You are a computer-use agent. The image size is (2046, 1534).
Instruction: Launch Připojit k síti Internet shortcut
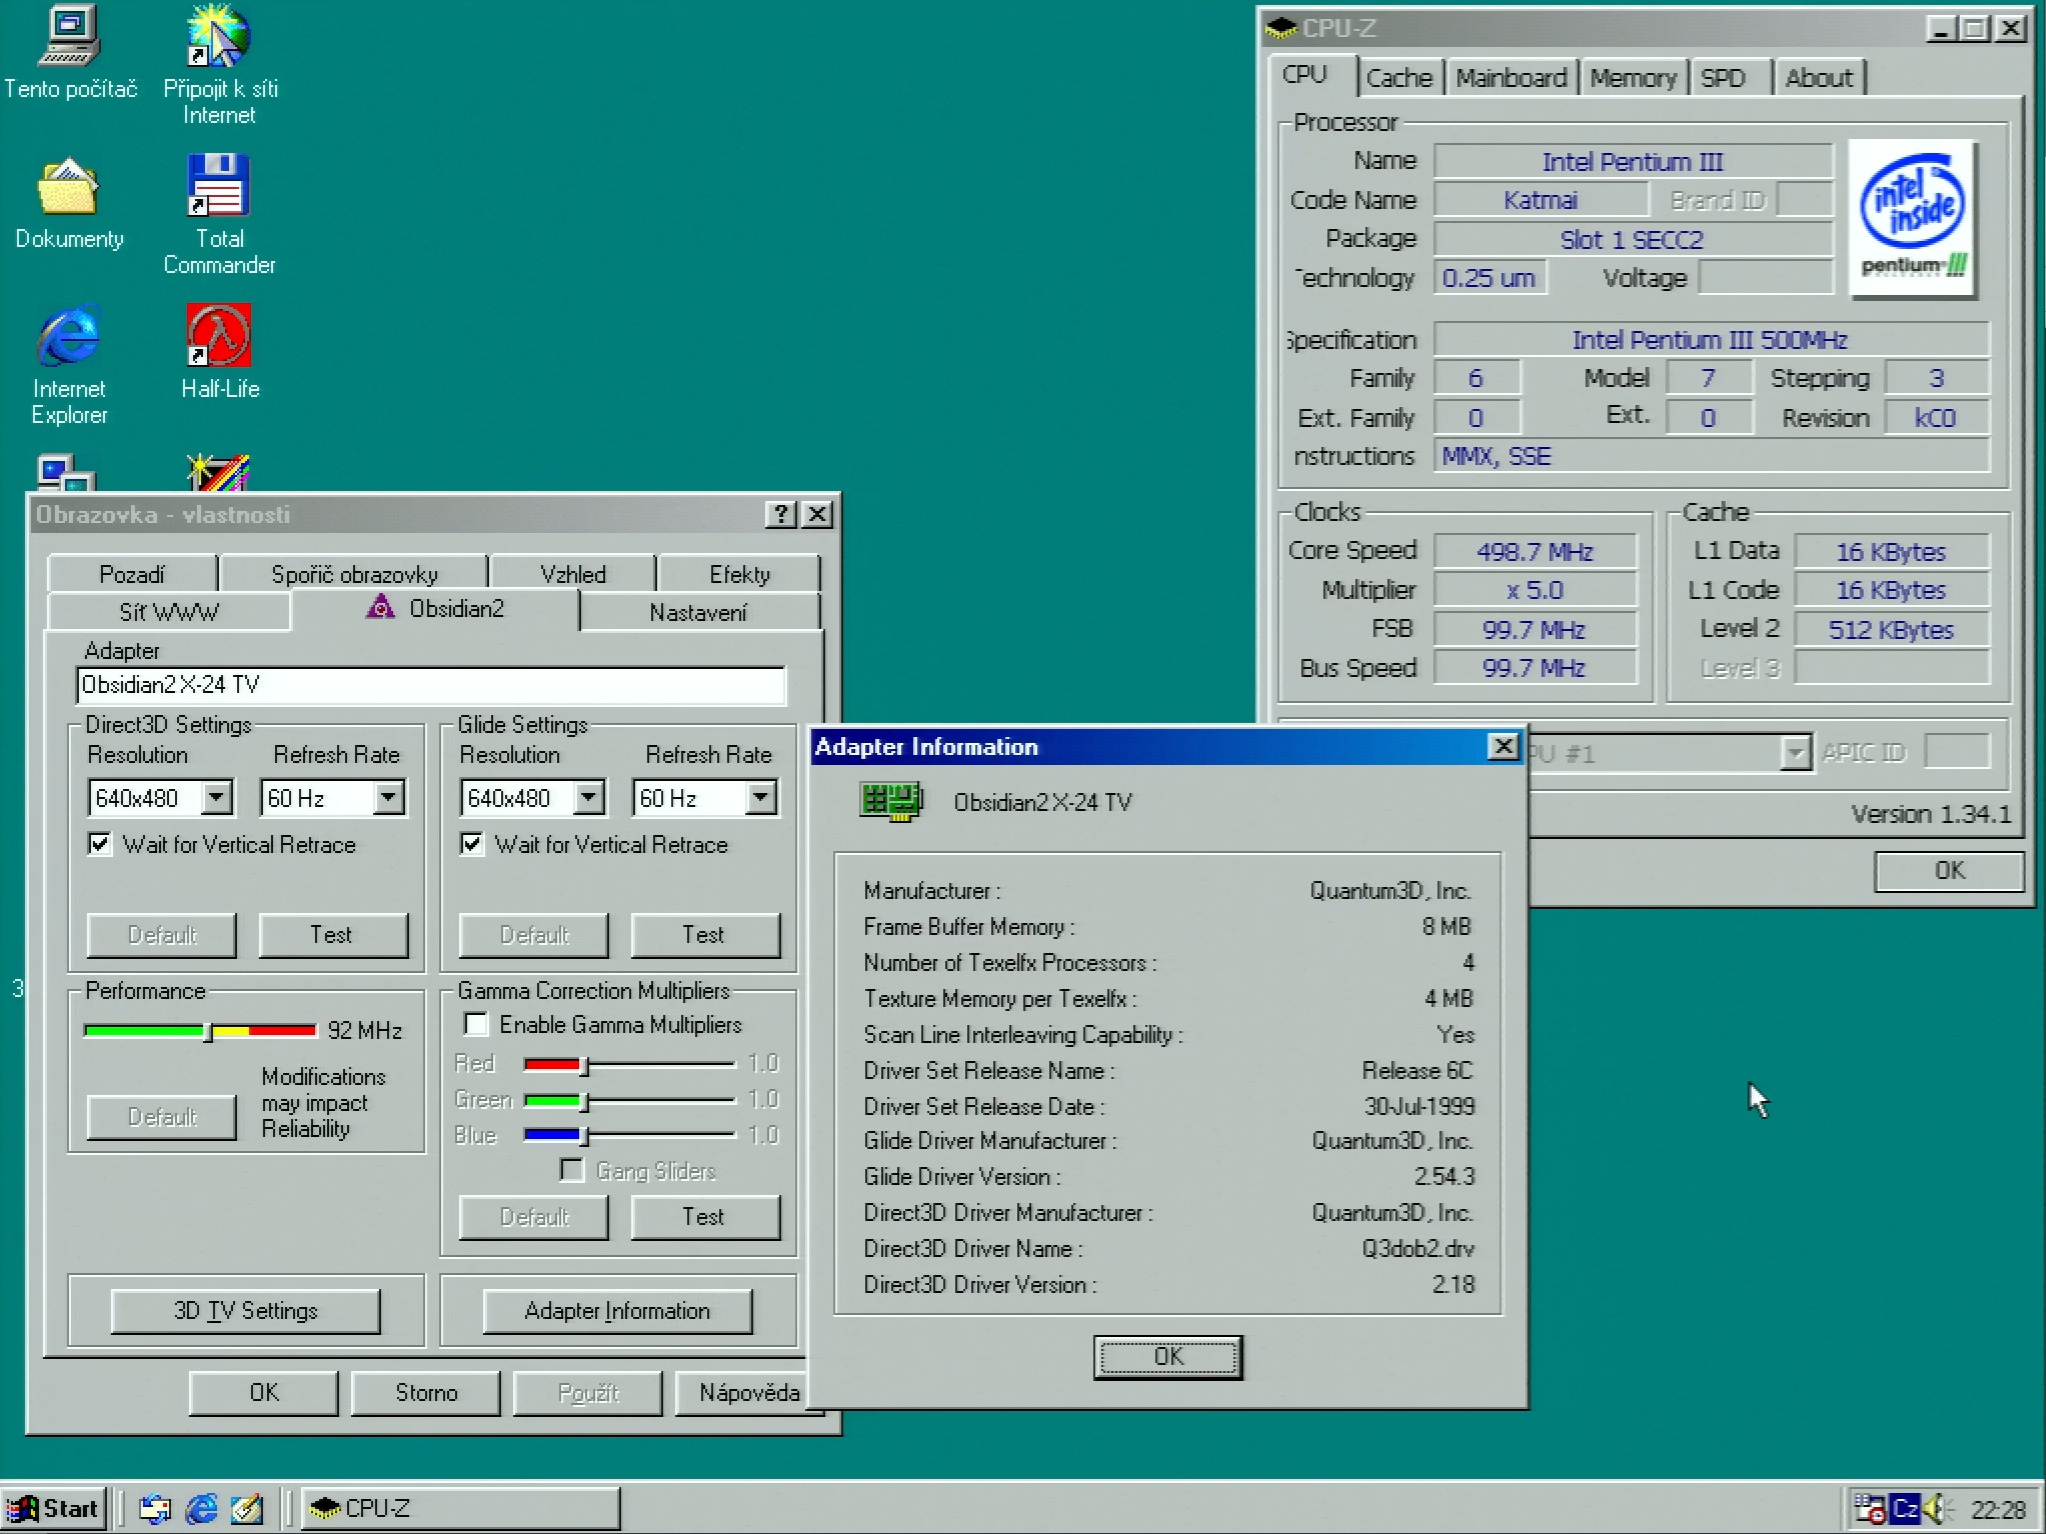(219, 37)
